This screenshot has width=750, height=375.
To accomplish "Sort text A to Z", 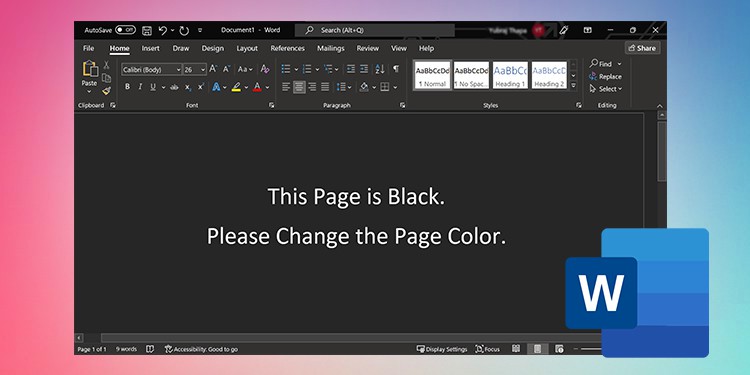I will point(380,69).
